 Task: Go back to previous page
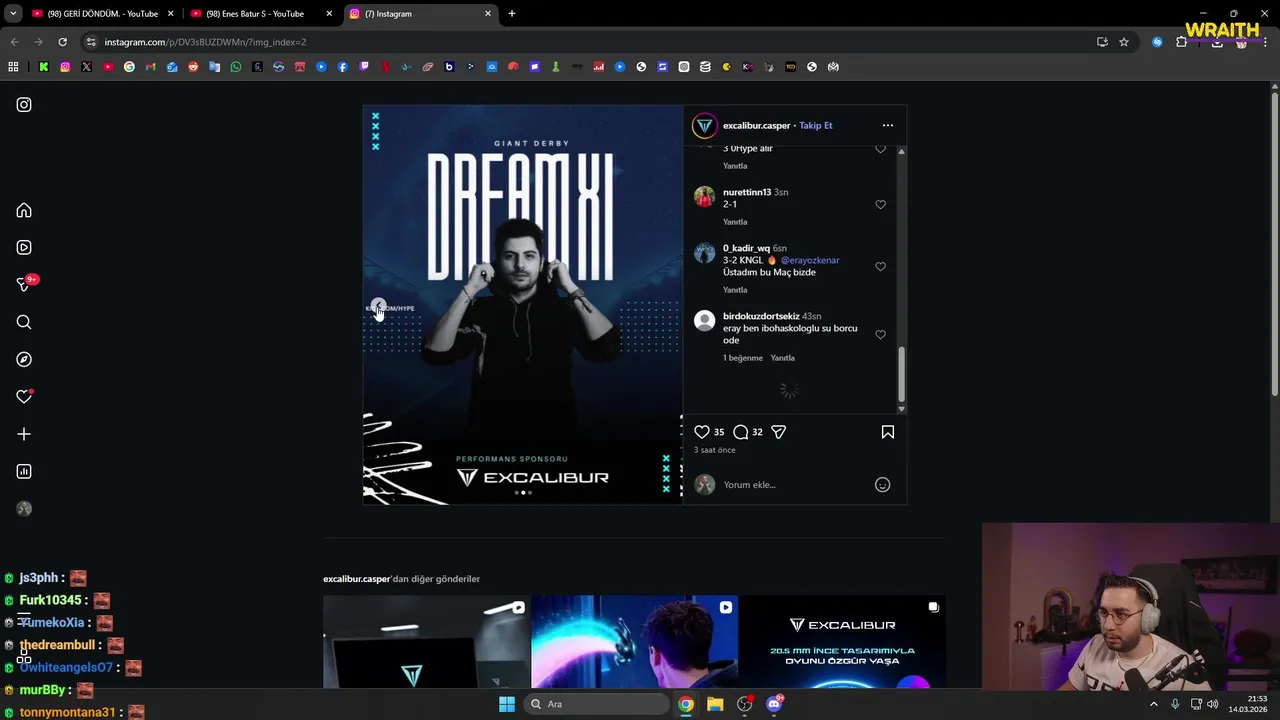pos(14,42)
